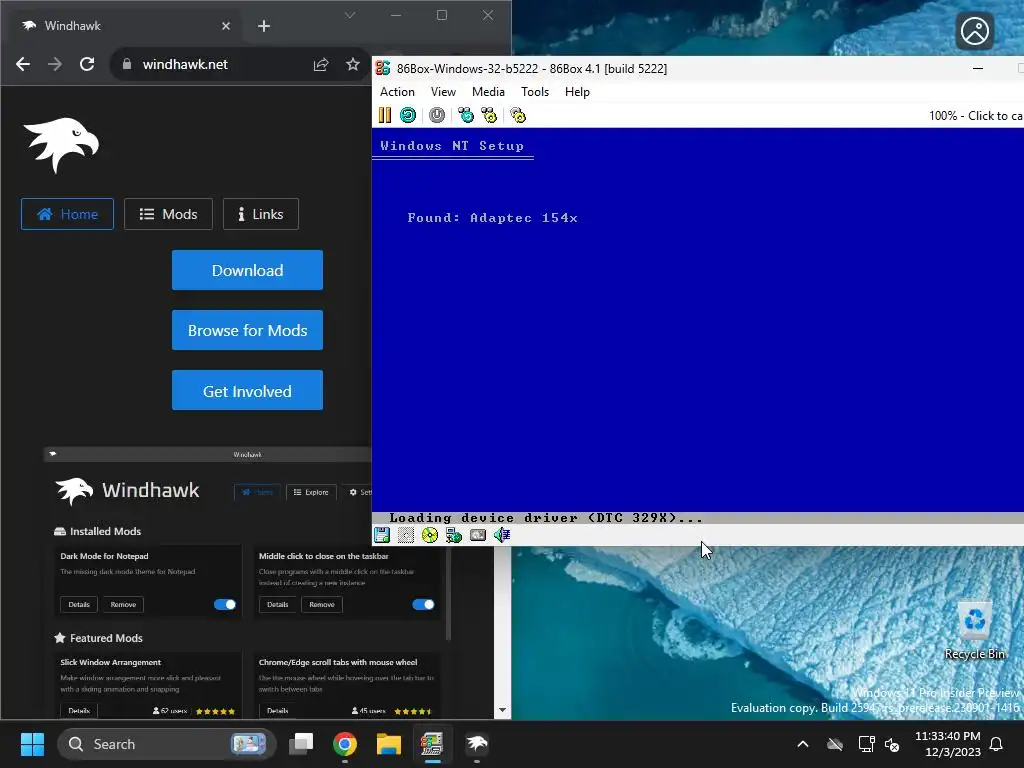1024x768 pixels.
Task: Click network status bar icon in 86Box
Action: pyautogui.click(x=454, y=536)
